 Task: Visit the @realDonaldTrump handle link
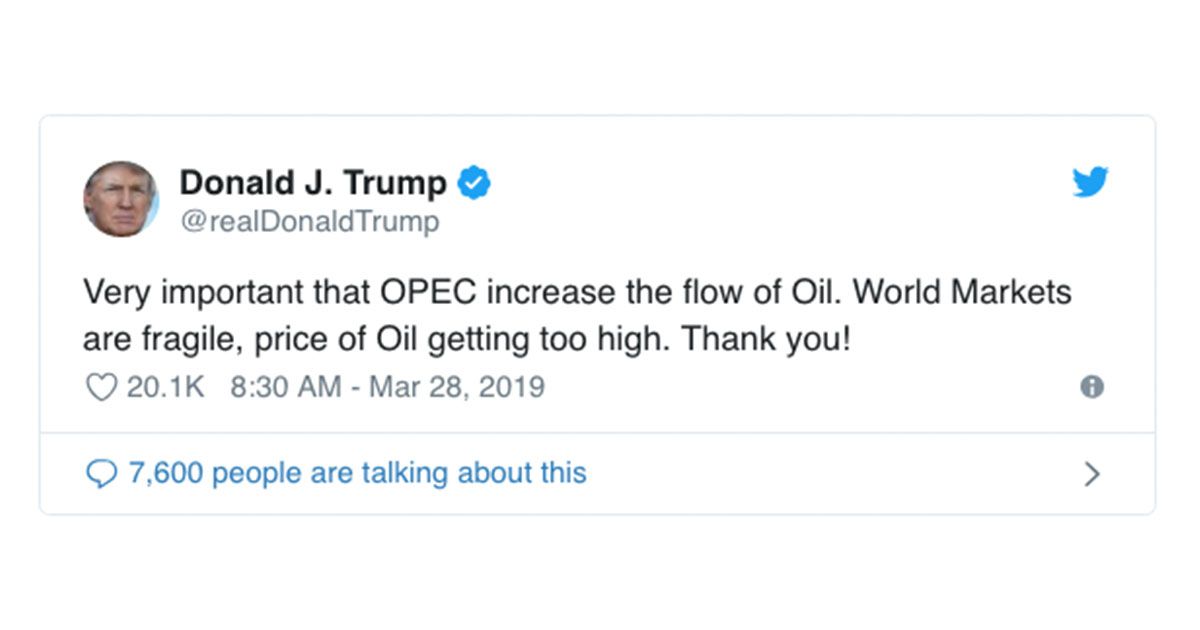pyautogui.click(x=309, y=221)
